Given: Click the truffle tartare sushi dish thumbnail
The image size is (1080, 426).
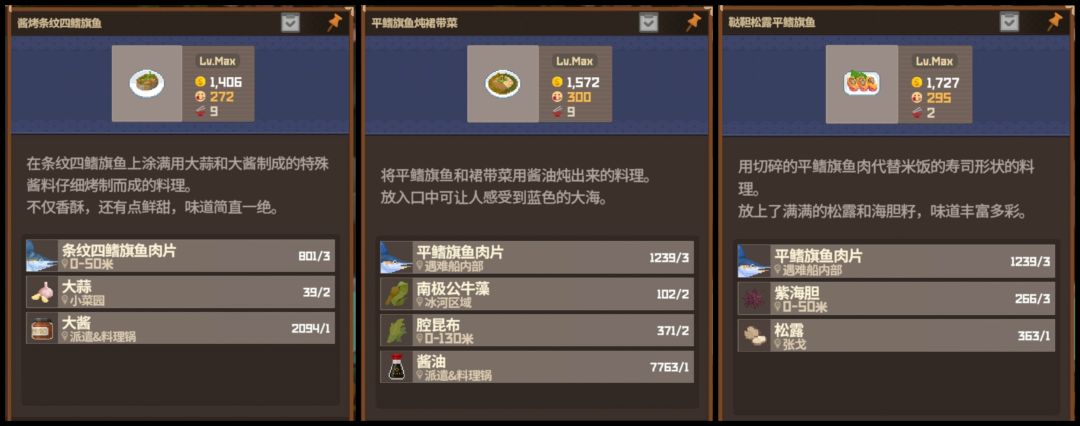Looking at the screenshot, I should click(x=862, y=83).
